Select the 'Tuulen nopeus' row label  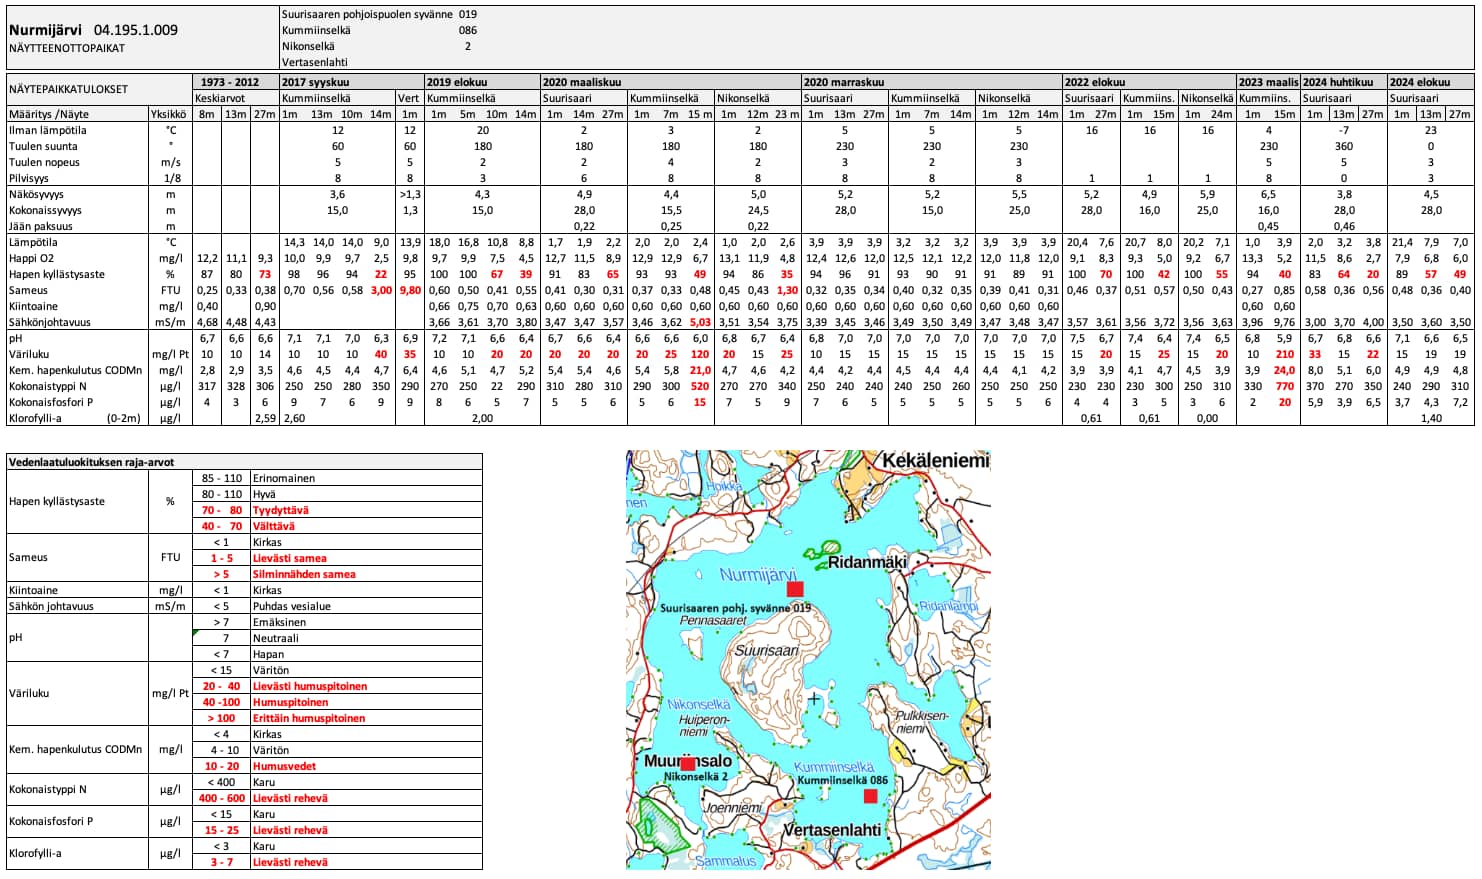coord(44,162)
